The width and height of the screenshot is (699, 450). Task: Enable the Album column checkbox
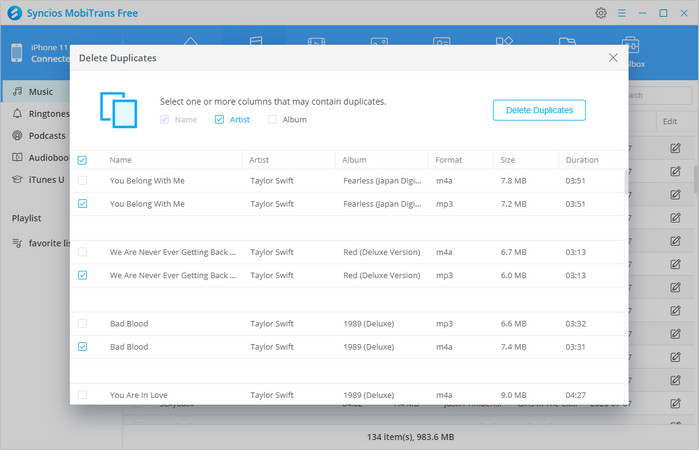tap(272, 120)
